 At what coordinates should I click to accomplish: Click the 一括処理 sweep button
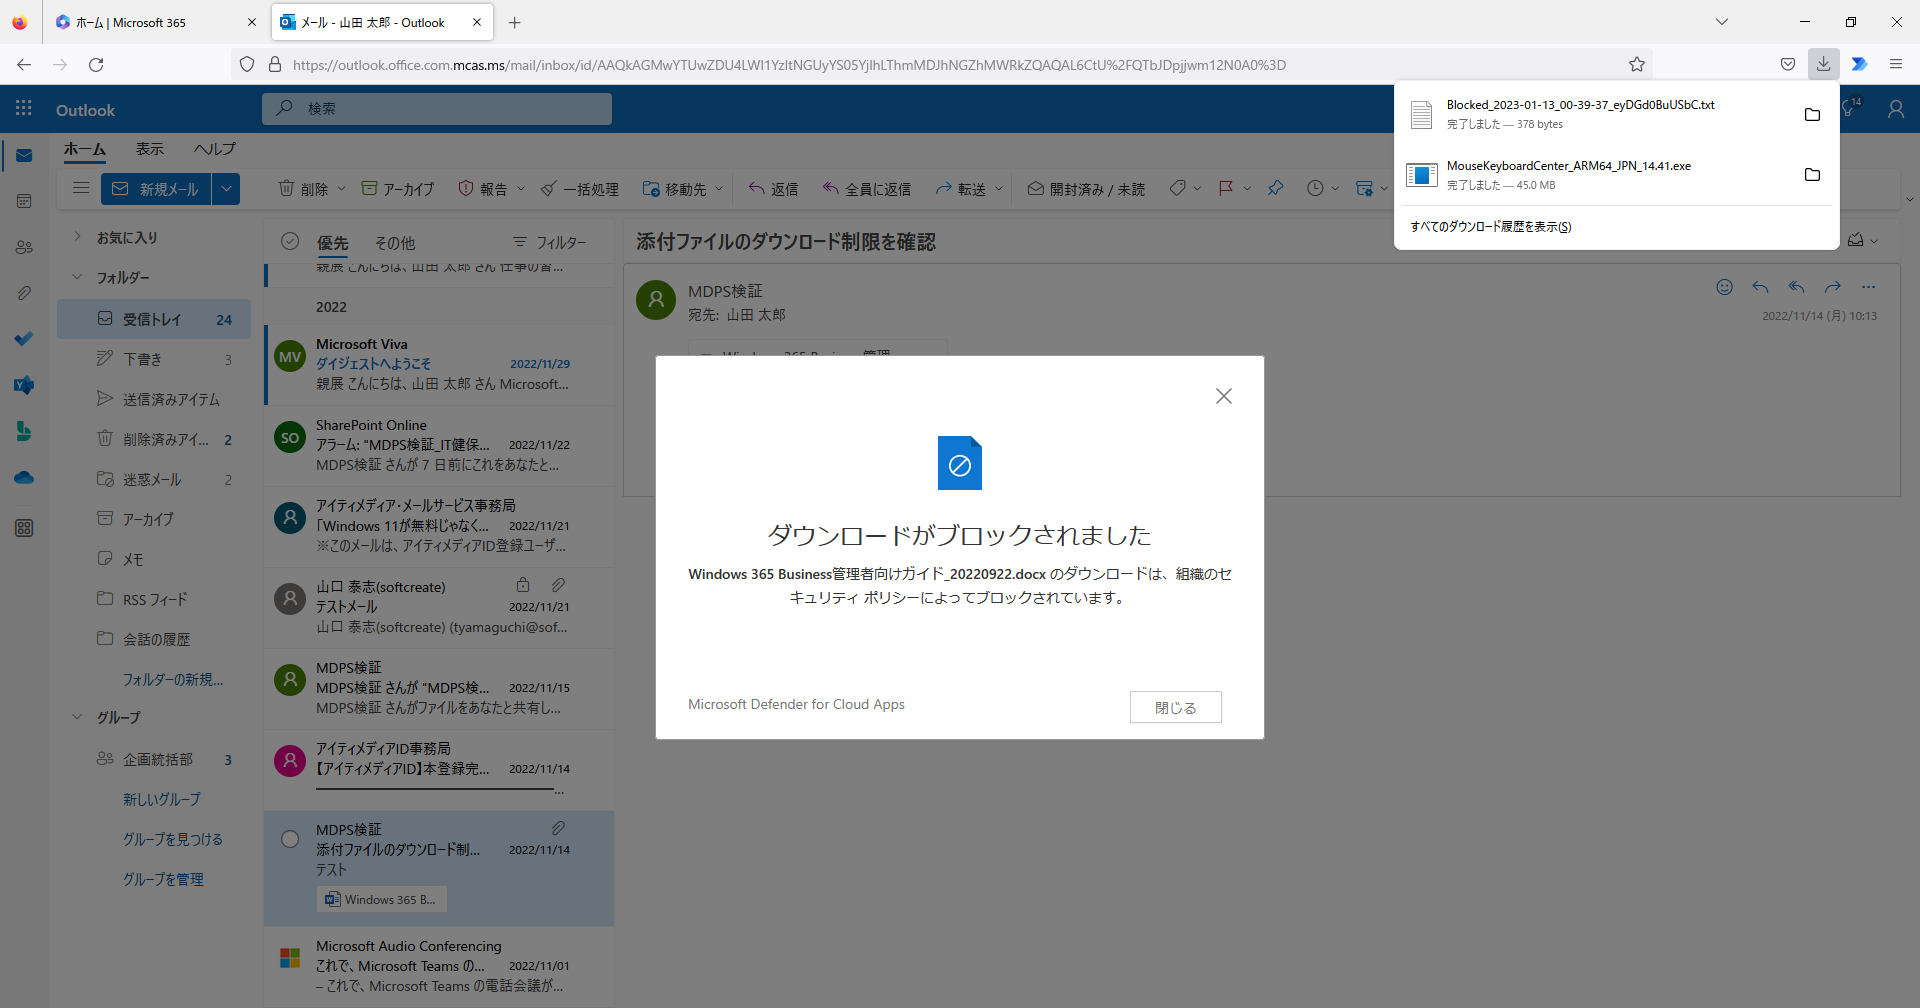(x=580, y=189)
